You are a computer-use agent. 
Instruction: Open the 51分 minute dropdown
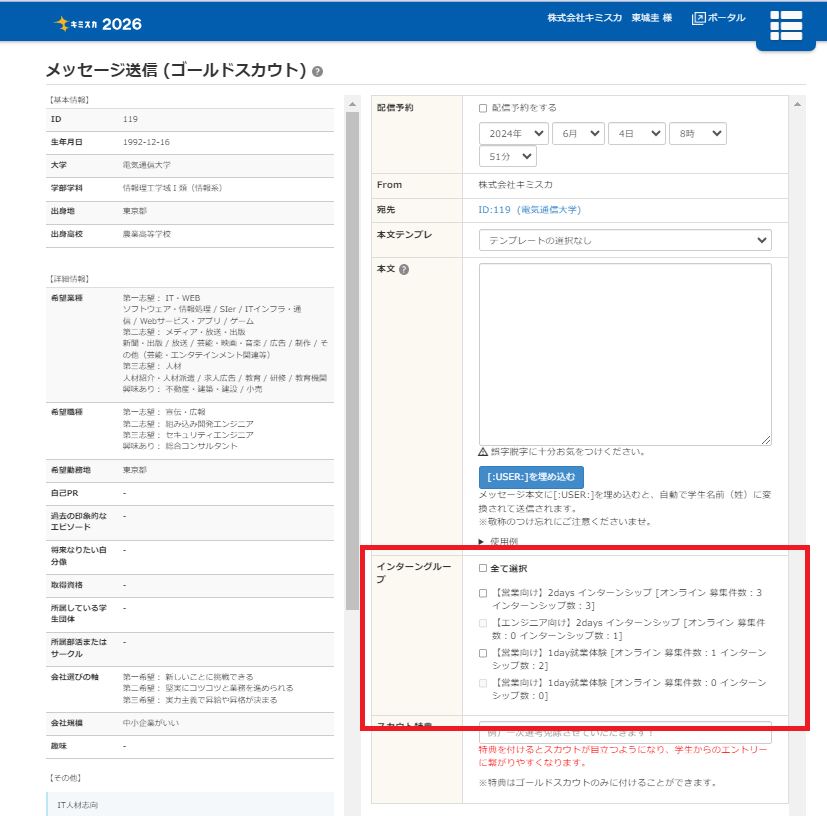click(x=508, y=156)
